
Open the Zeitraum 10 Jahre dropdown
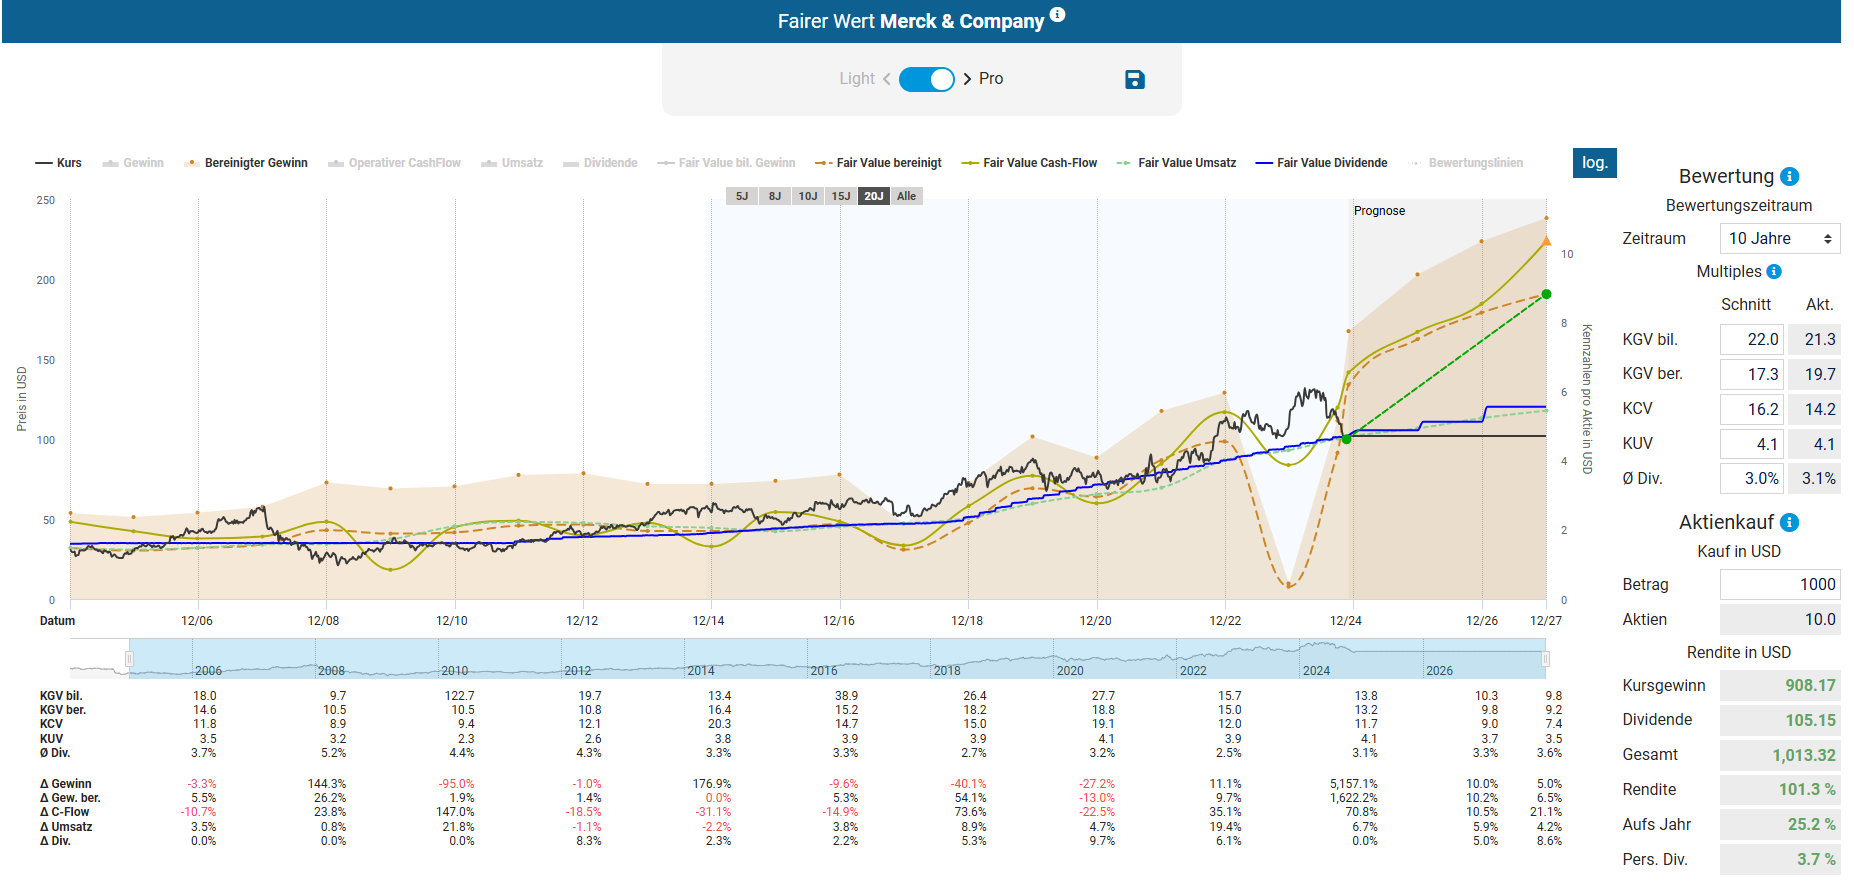pos(1779,239)
